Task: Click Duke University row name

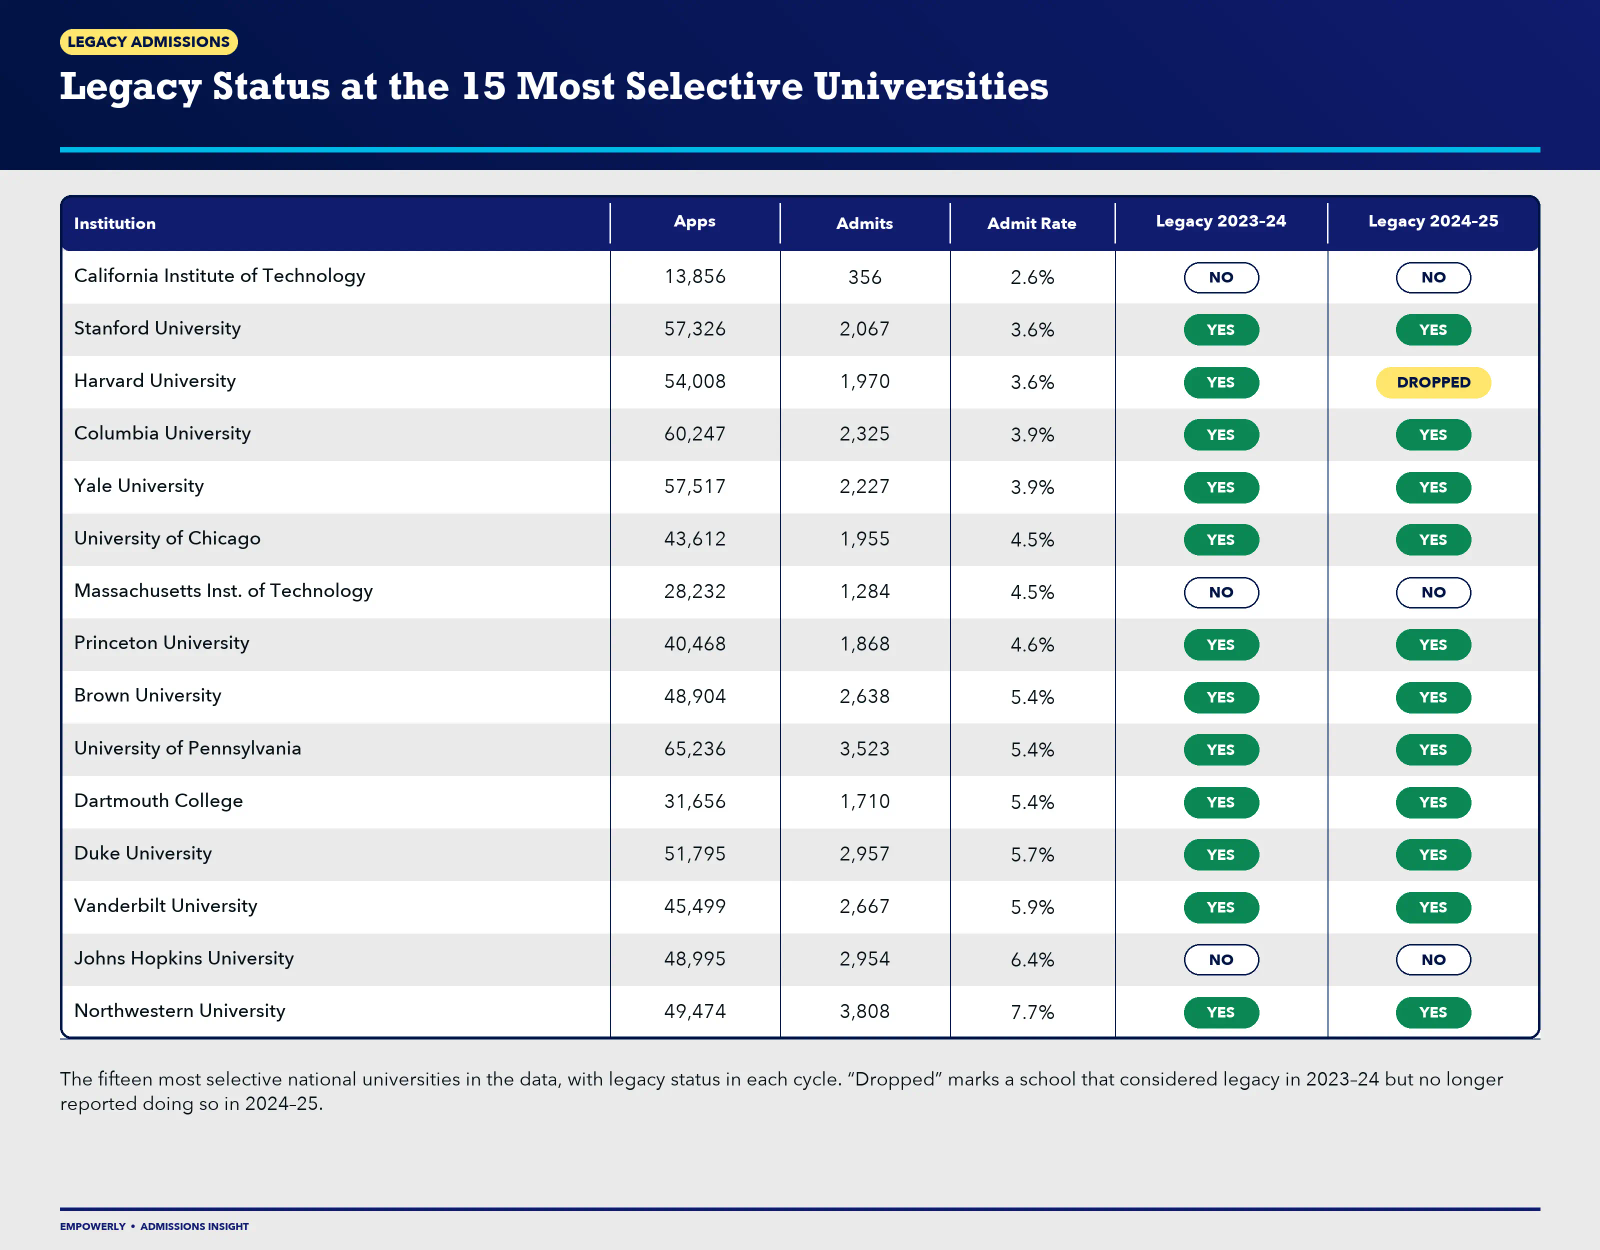Action: click(x=143, y=854)
